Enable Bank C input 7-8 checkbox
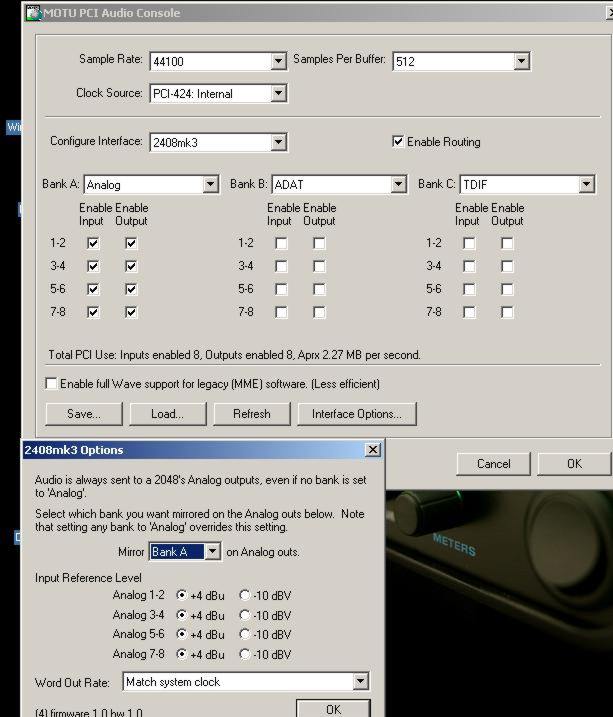 pyautogui.click(x=469, y=312)
